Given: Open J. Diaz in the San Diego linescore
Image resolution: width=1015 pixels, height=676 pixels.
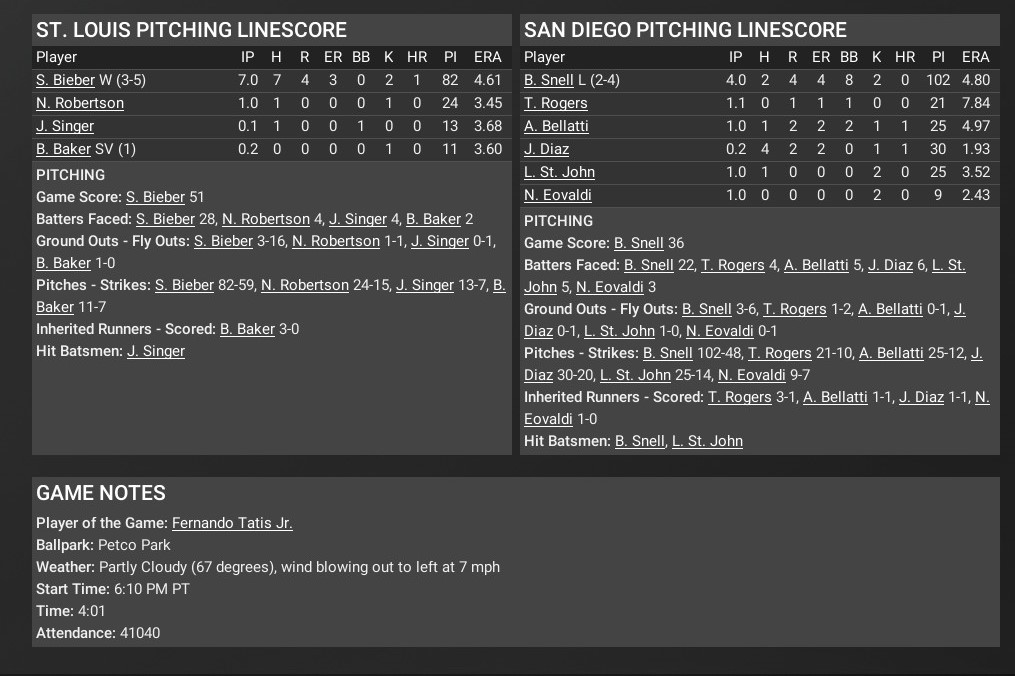Looking at the screenshot, I should (x=546, y=149).
